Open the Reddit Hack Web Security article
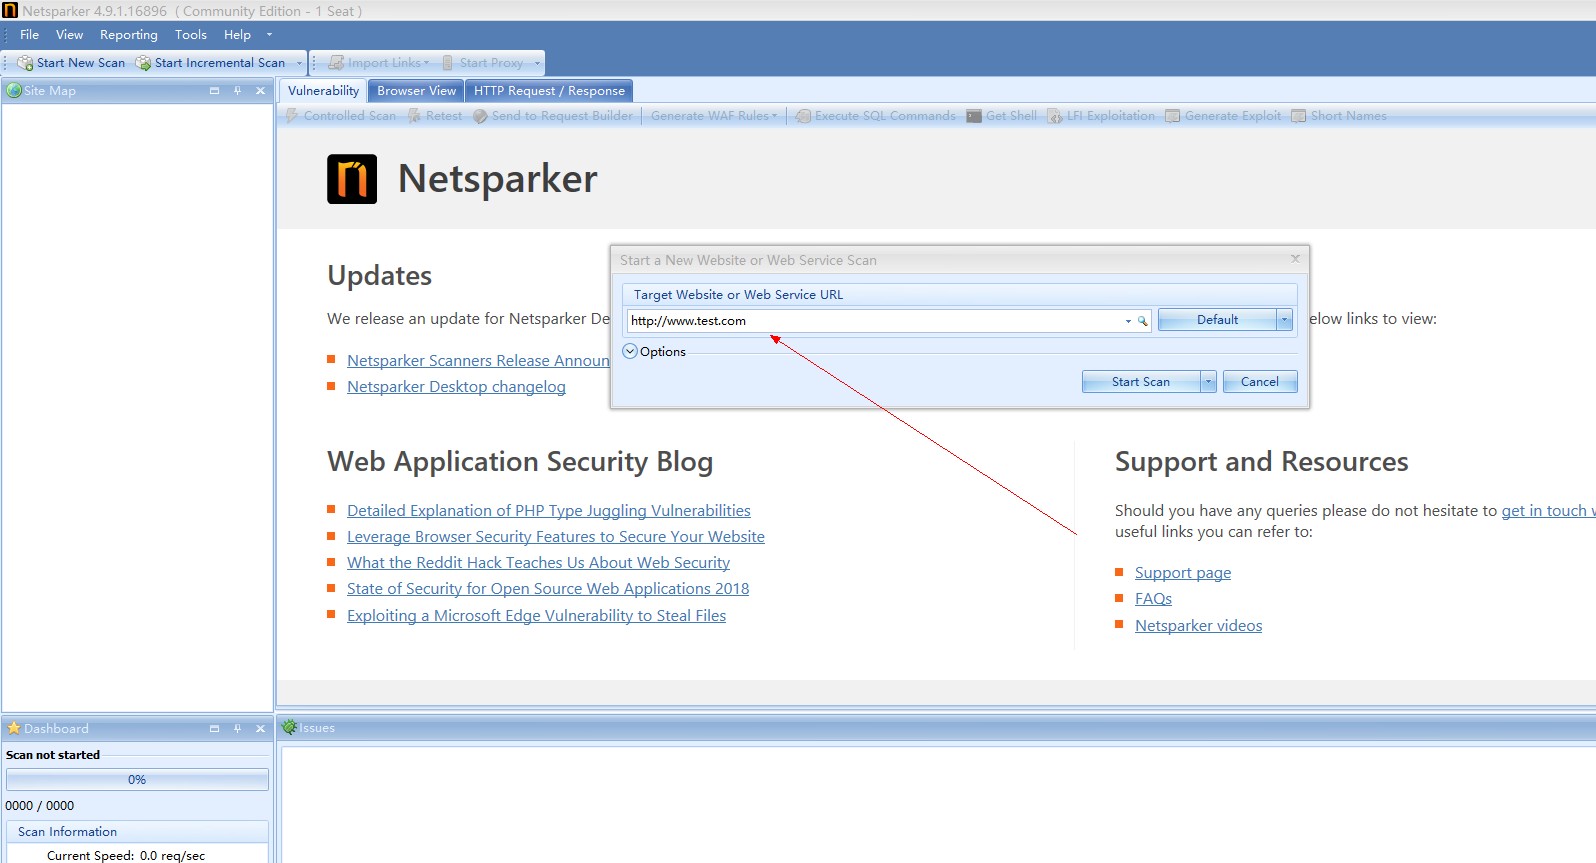The width and height of the screenshot is (1596, 863). [x=538, y=563]
